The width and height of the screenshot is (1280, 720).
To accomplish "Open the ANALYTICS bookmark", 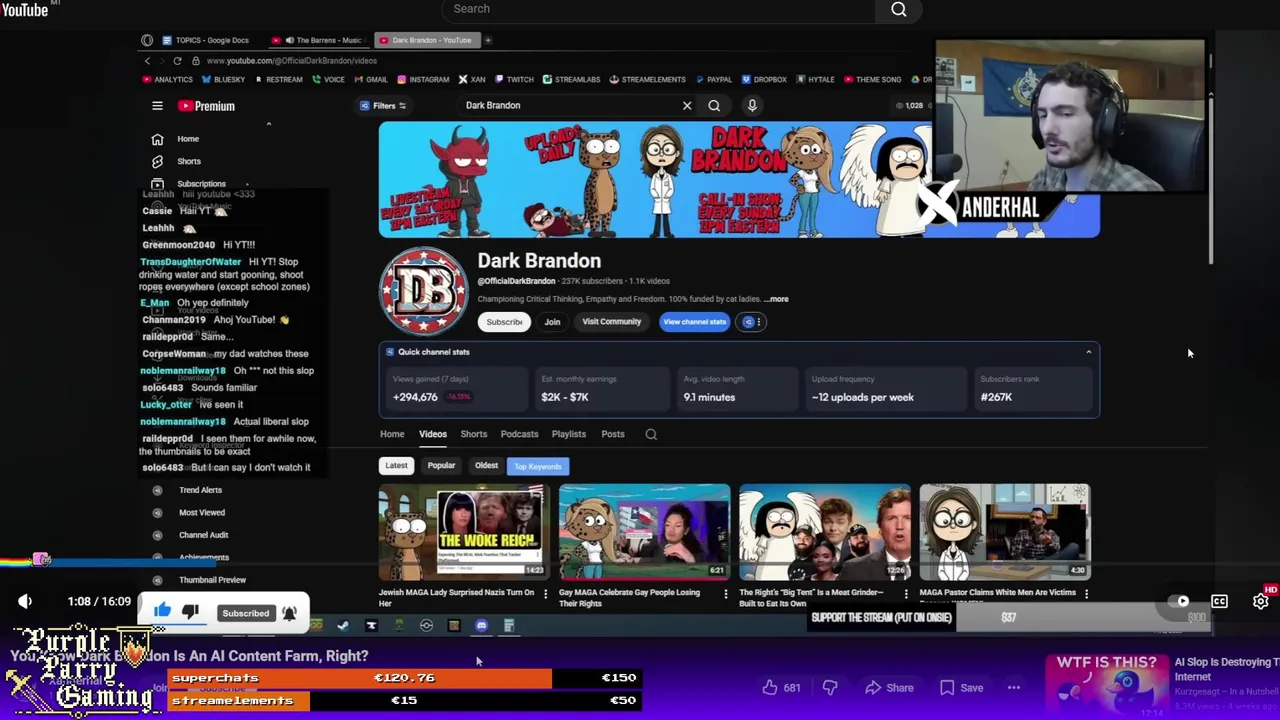I will pyautogui.click(x=167, y=79).
